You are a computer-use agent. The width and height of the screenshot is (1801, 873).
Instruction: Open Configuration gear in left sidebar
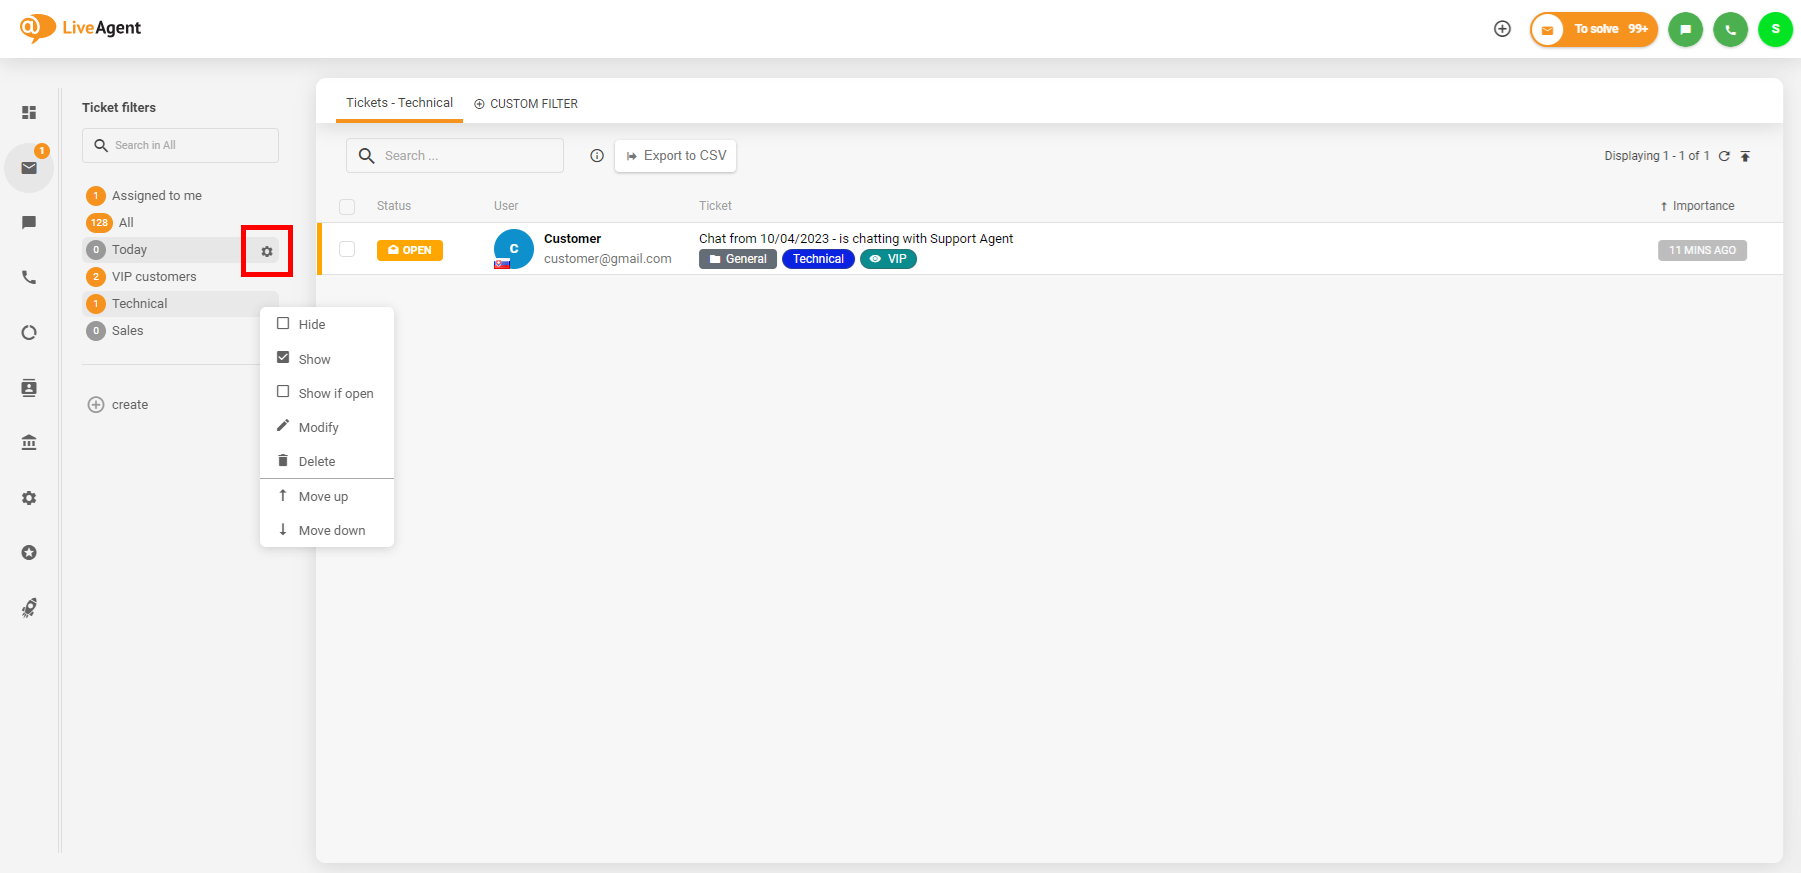pos(29,497)
